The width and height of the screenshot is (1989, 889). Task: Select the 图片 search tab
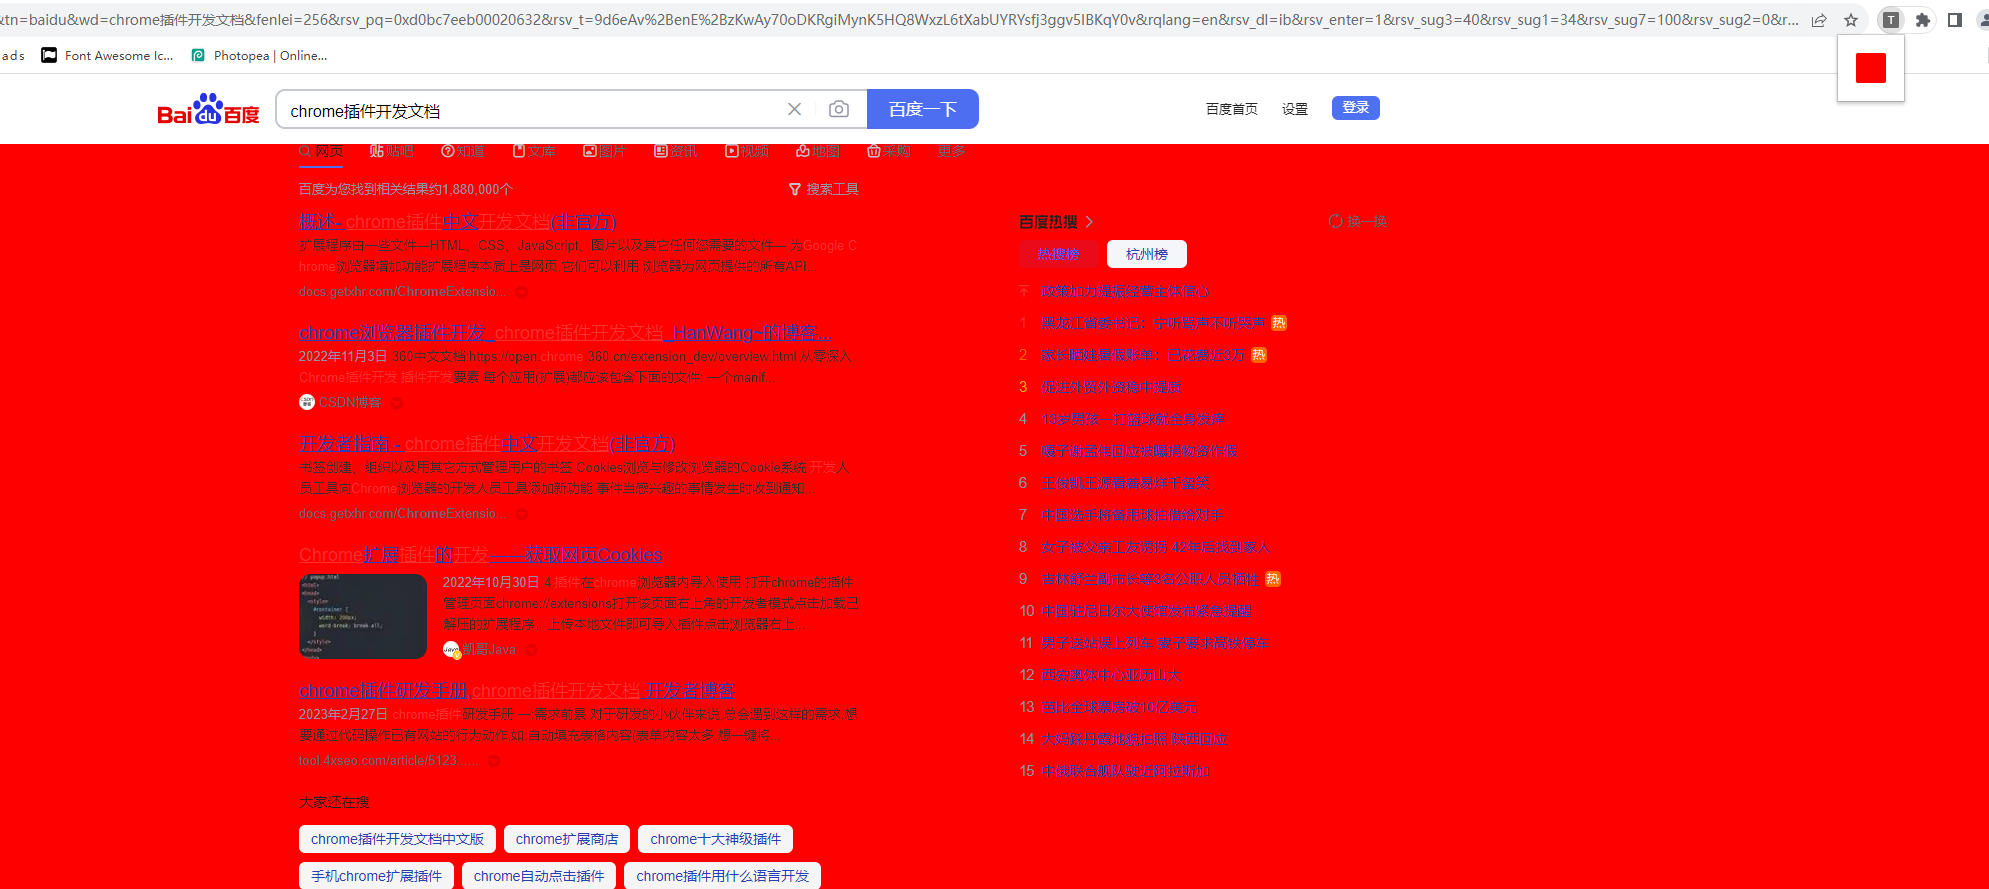(605, 151)
